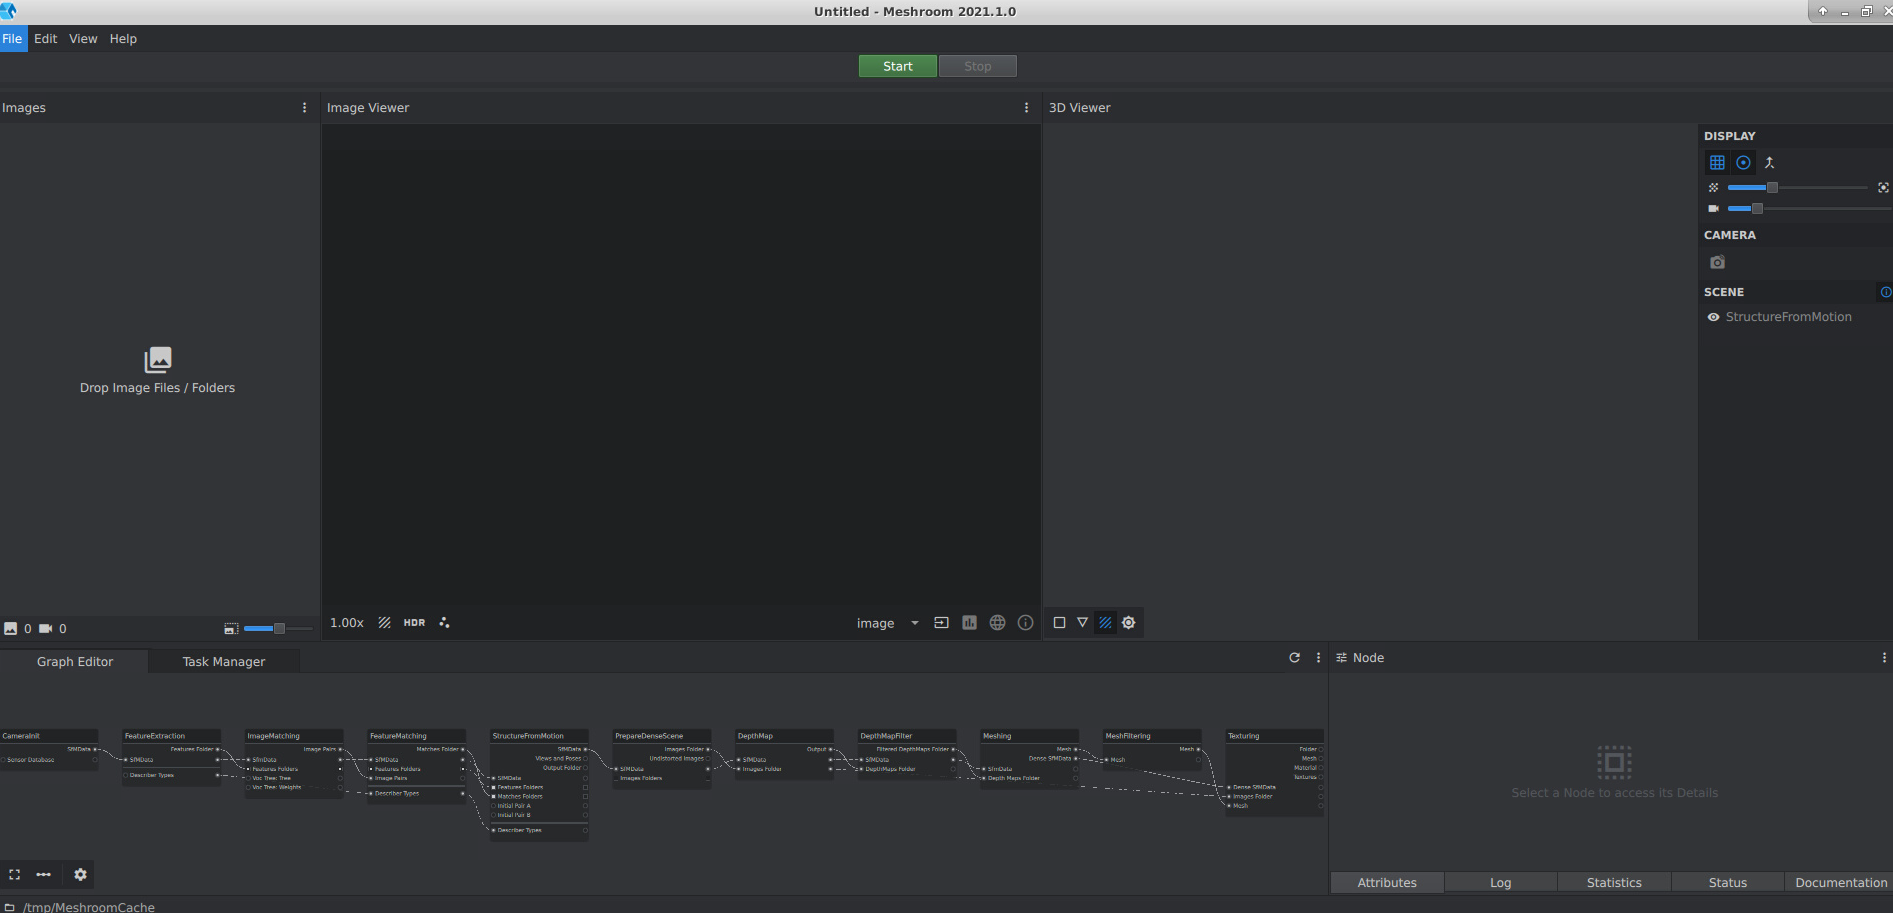1893x913 pixels.
Task: Open the Graph Editor options menu
Action: (x=1318, y=658)
